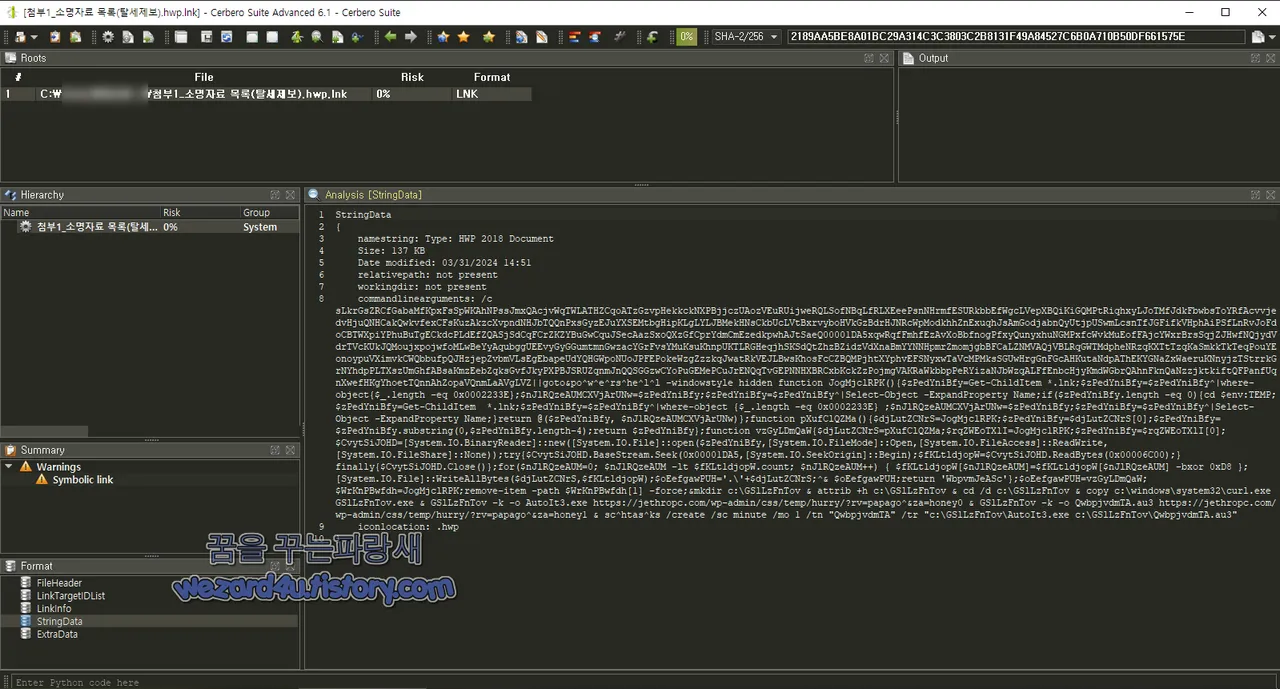
Task: Click the save-with-refresh icon beside the floppy
Action: 226,37
